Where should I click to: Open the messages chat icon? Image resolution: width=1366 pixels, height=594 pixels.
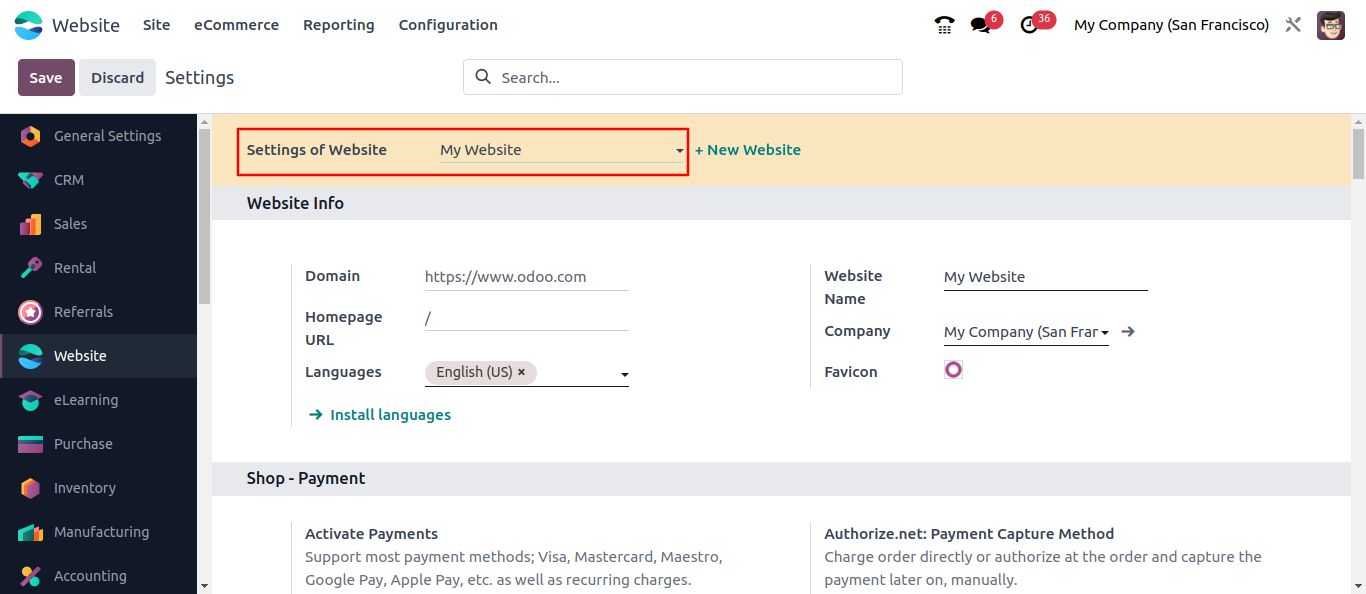(x=981, y=26)
